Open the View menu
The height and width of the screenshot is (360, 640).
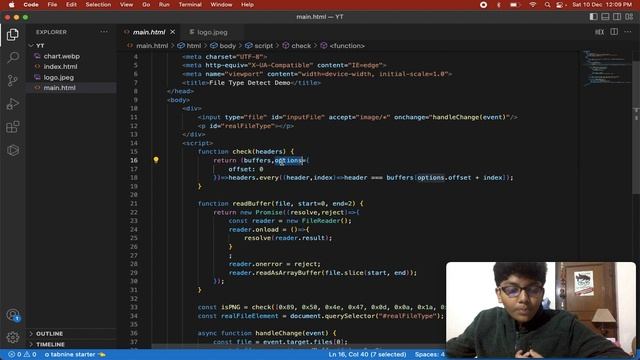click(126, 4)
